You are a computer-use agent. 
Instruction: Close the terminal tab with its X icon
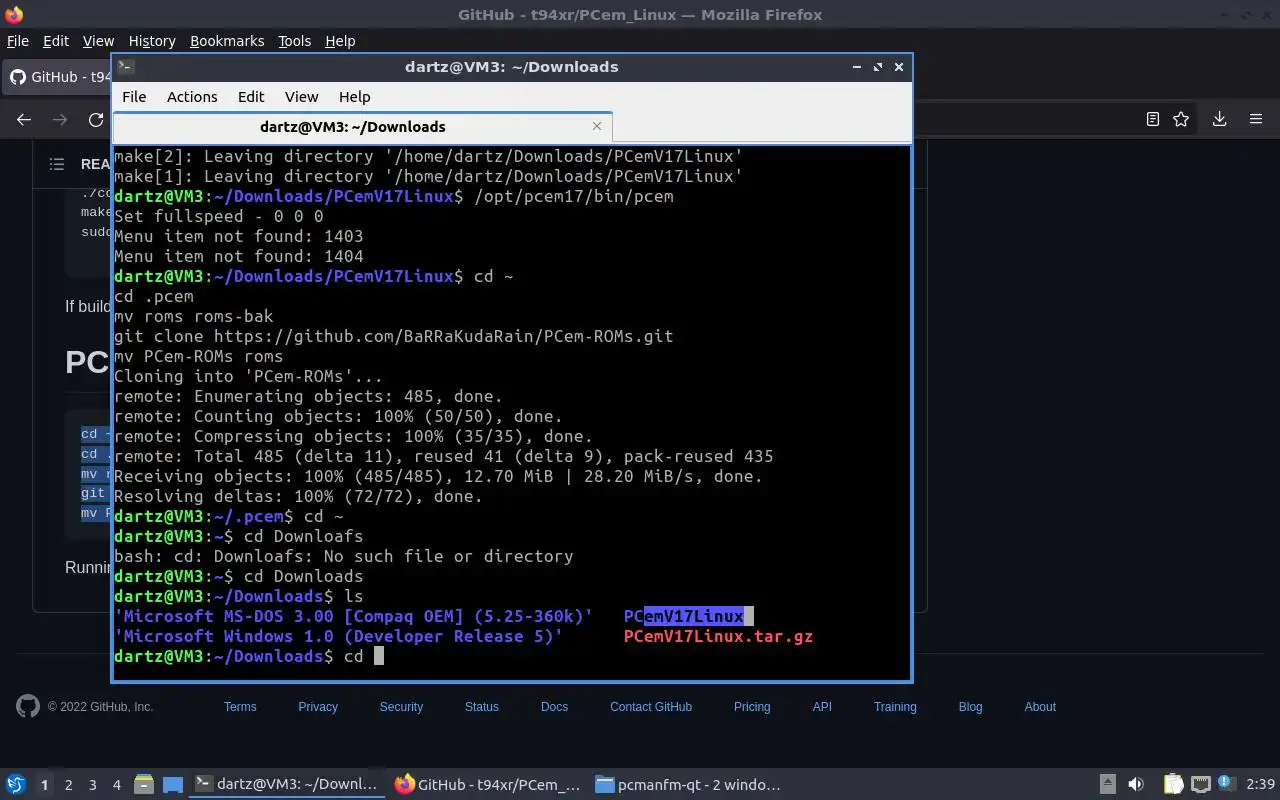597,126
